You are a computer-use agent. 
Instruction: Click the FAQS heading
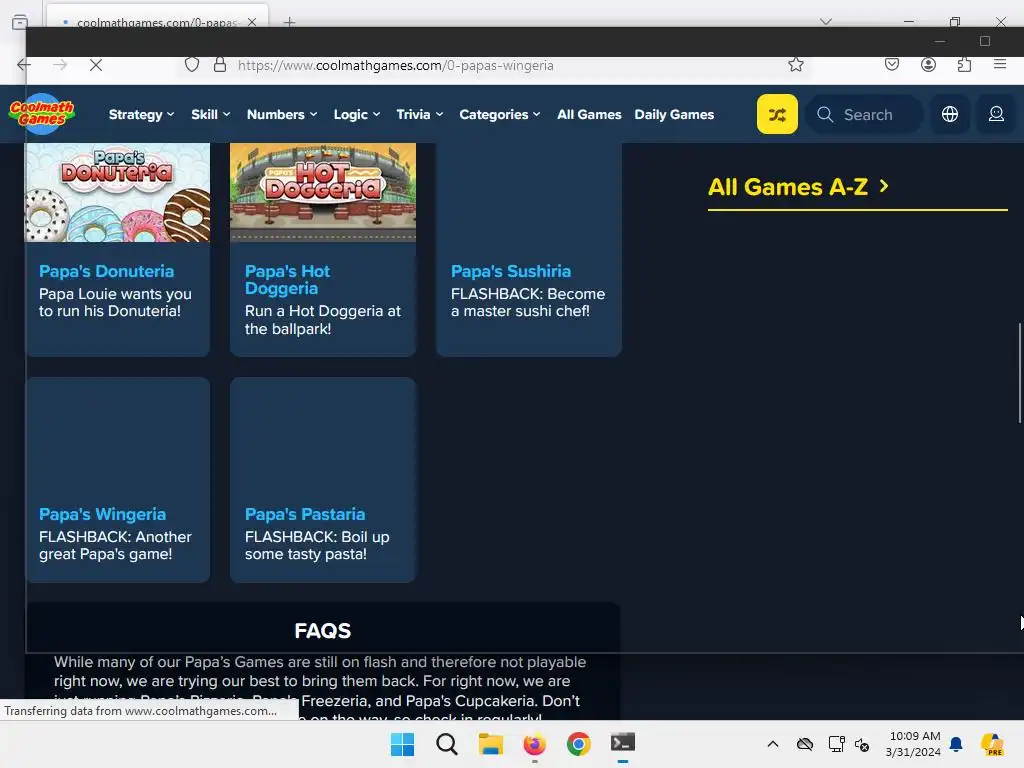tap(323, 631)
